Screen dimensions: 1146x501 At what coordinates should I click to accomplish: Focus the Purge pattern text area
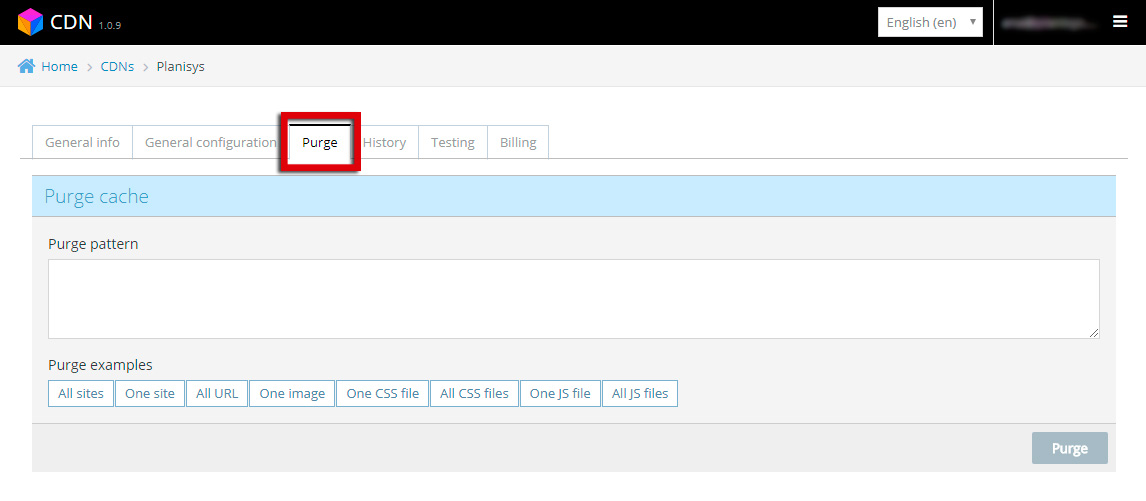(574, 299)
